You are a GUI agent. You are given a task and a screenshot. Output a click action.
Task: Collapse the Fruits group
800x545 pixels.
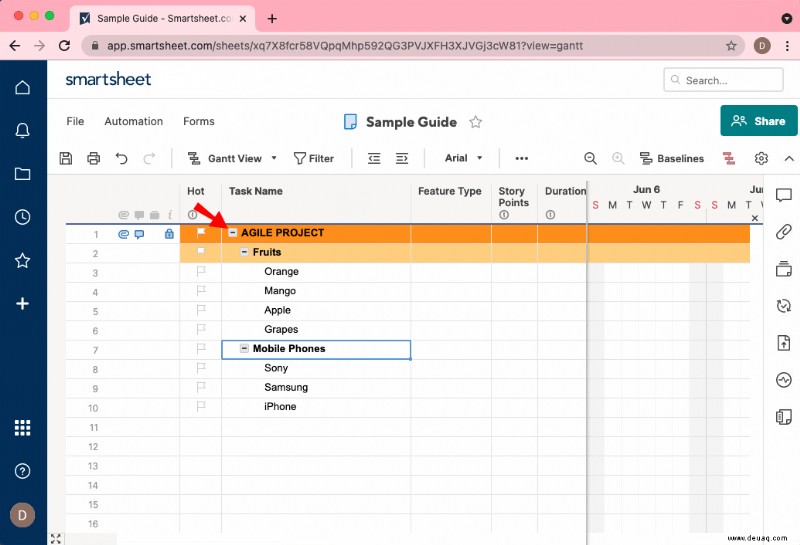click(x=244, y=252)
